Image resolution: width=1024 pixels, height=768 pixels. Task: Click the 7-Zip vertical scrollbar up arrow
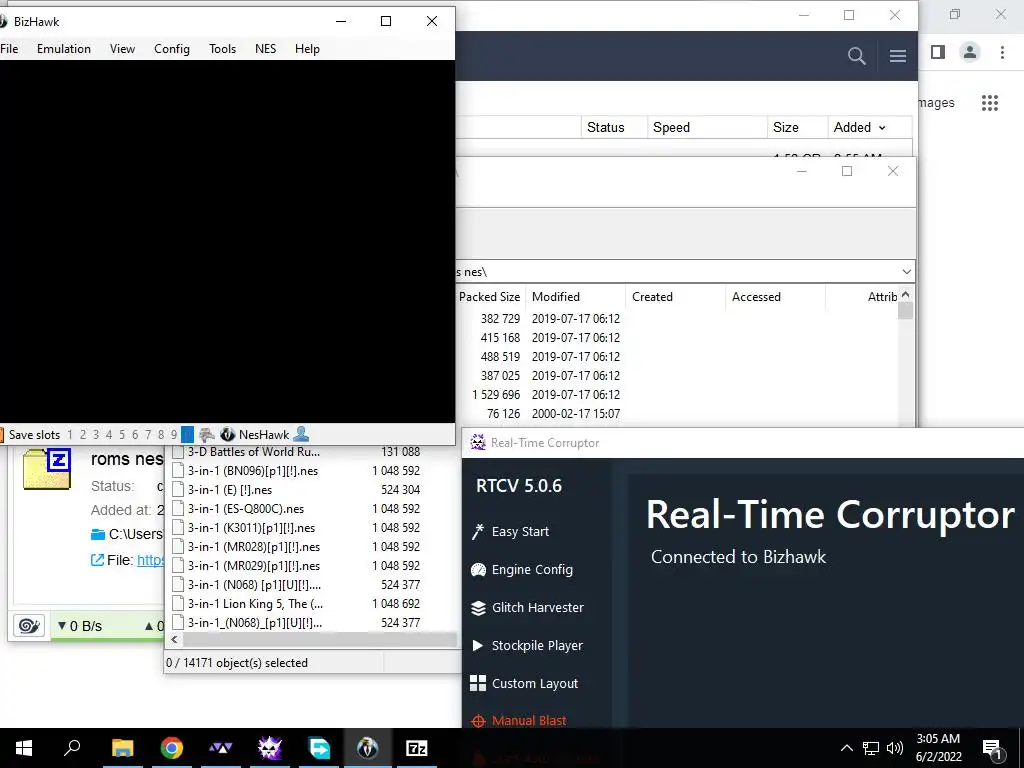click(905, 295)
